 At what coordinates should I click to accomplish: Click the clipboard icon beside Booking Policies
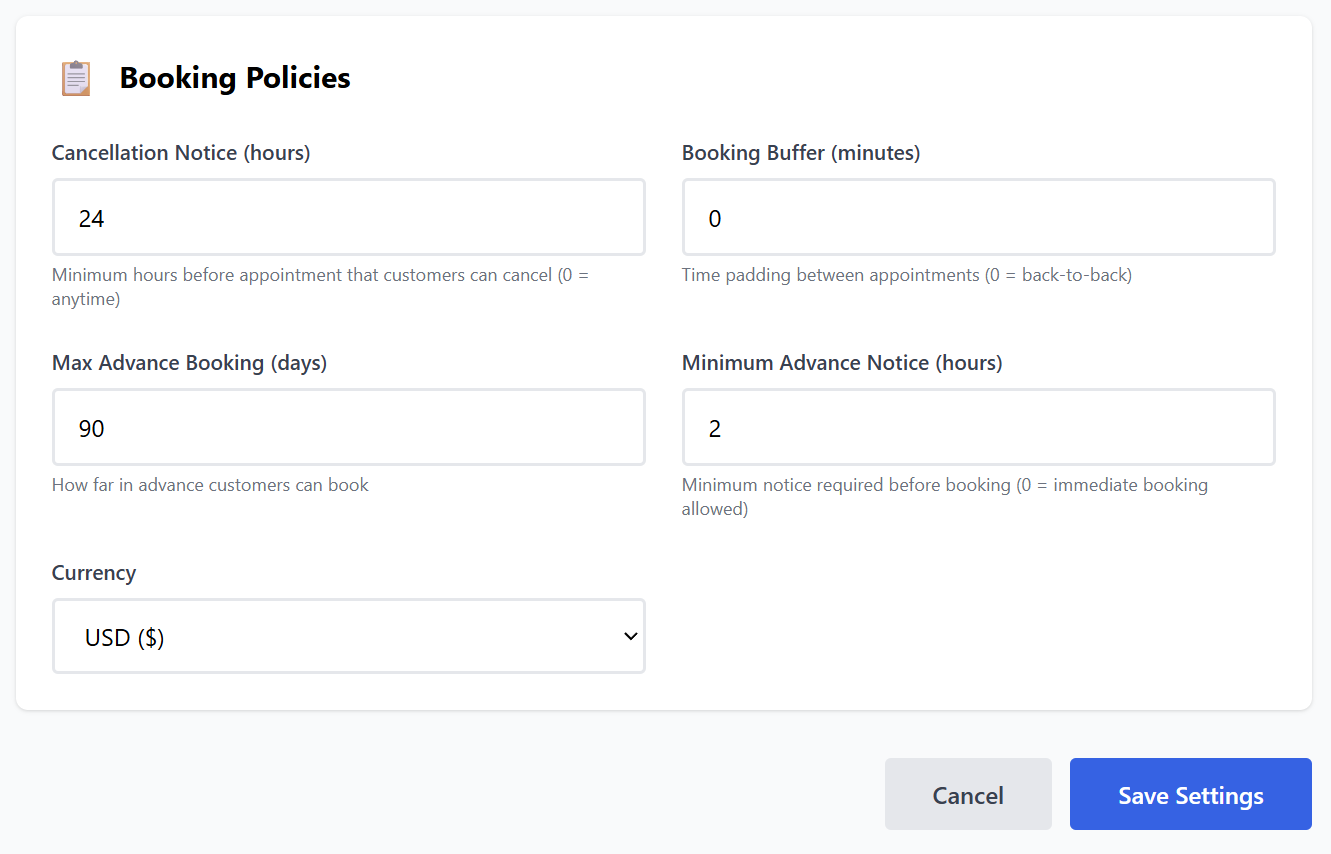[x=76, y=78]
